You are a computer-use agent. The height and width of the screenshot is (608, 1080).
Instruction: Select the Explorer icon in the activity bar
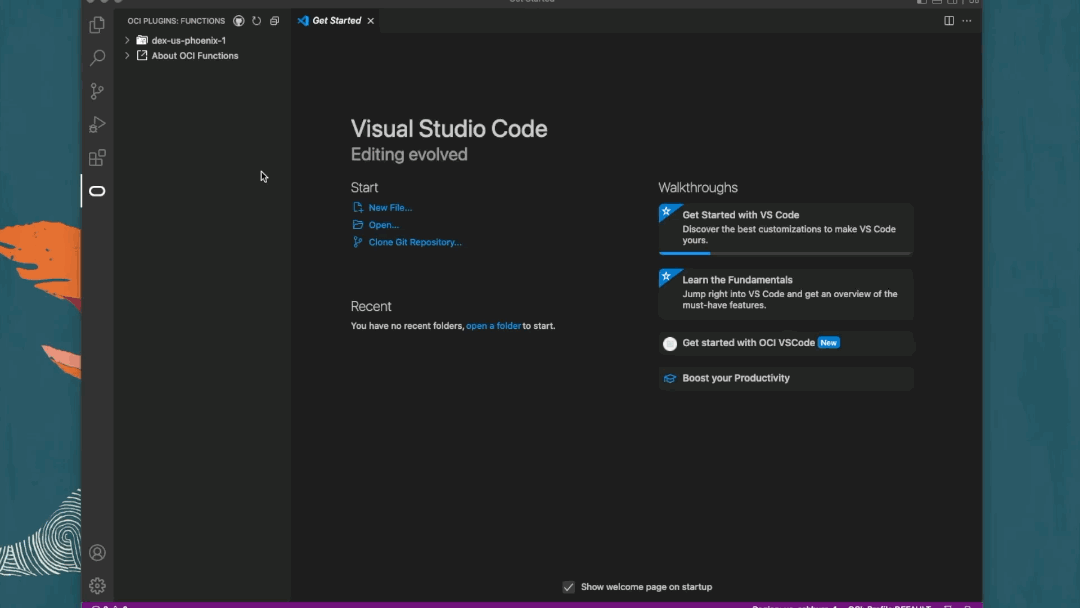coord(97,24)
